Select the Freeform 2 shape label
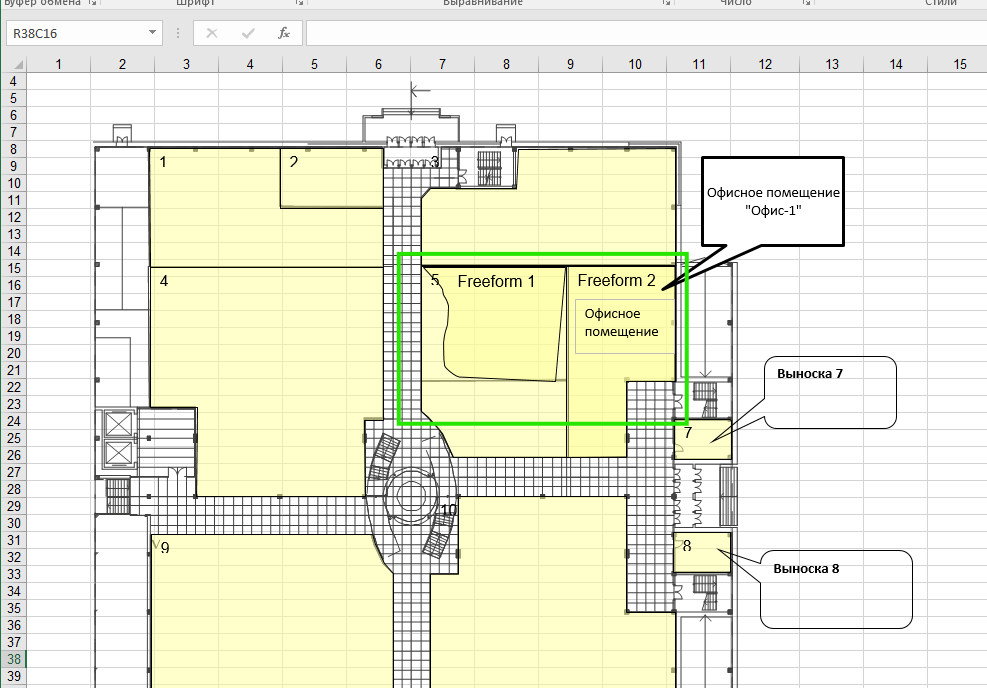The width and height of the screenshot is (987, 688). pyautogui.click(x=616, y=281)
